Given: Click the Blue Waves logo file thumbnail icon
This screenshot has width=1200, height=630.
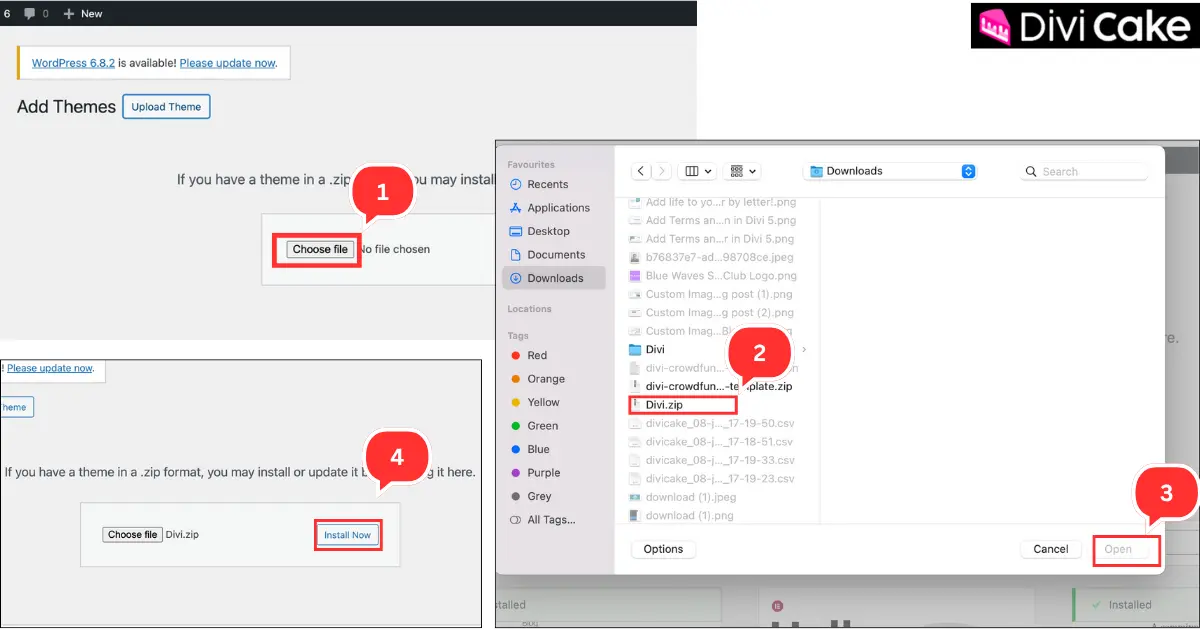Looking at the screenshot, I should click(x=634, y=276).
